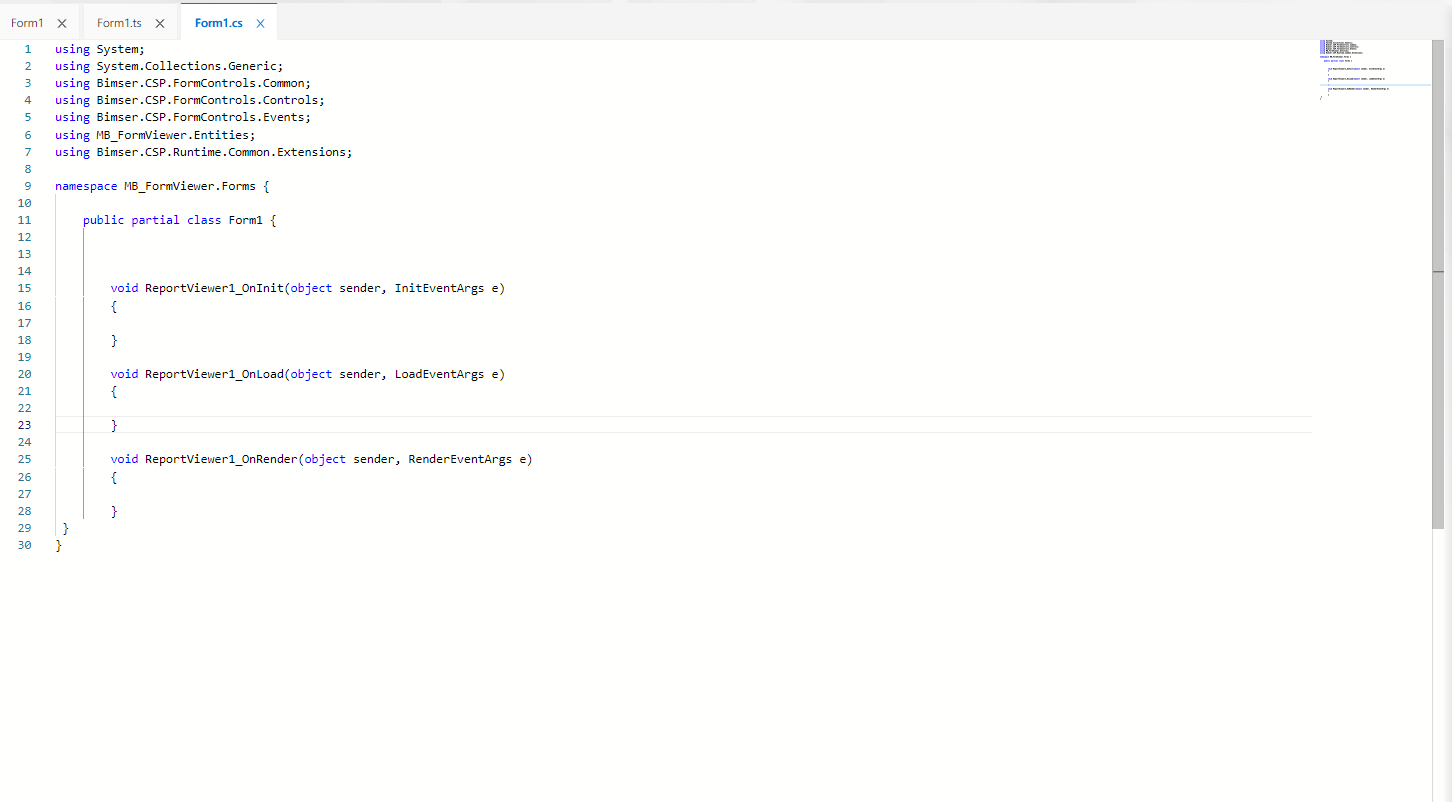
Task: Click the vertical scrollbar thumb
Action: coord(1438,284)
